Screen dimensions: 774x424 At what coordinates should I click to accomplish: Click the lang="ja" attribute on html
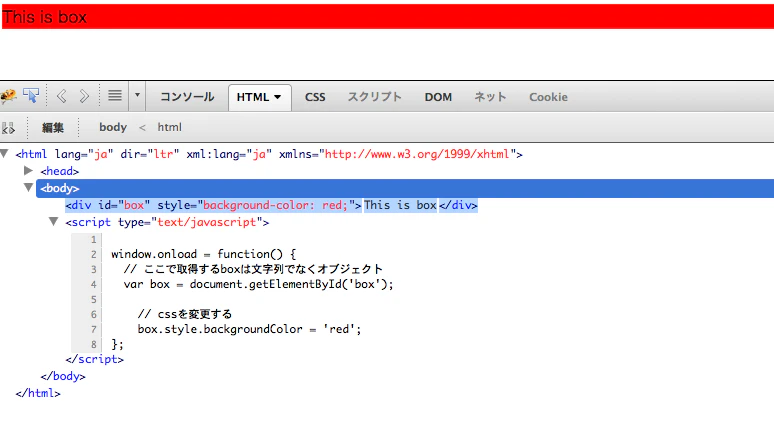(x=84, y=154)
